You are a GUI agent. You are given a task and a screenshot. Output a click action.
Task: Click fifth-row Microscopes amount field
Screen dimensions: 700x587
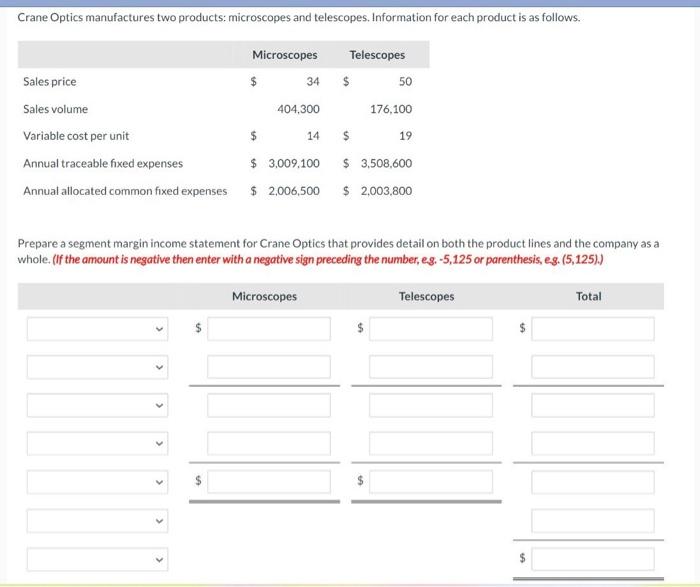(x=269, y=482)
